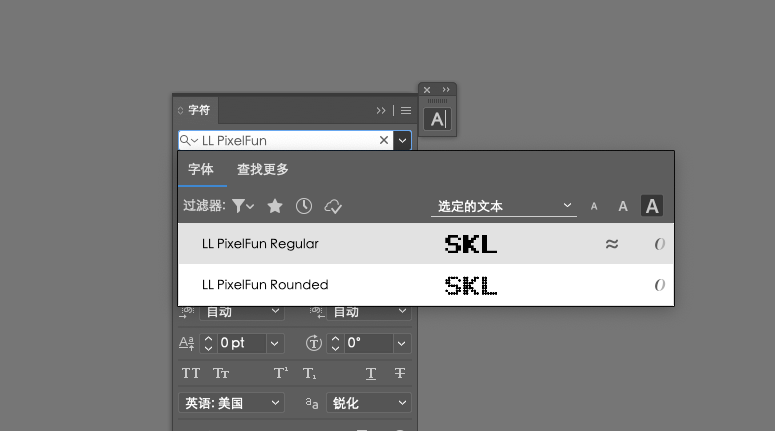Click the character rotation 0° field
This screenshot has height=431, width=775.
pos(369,343)
